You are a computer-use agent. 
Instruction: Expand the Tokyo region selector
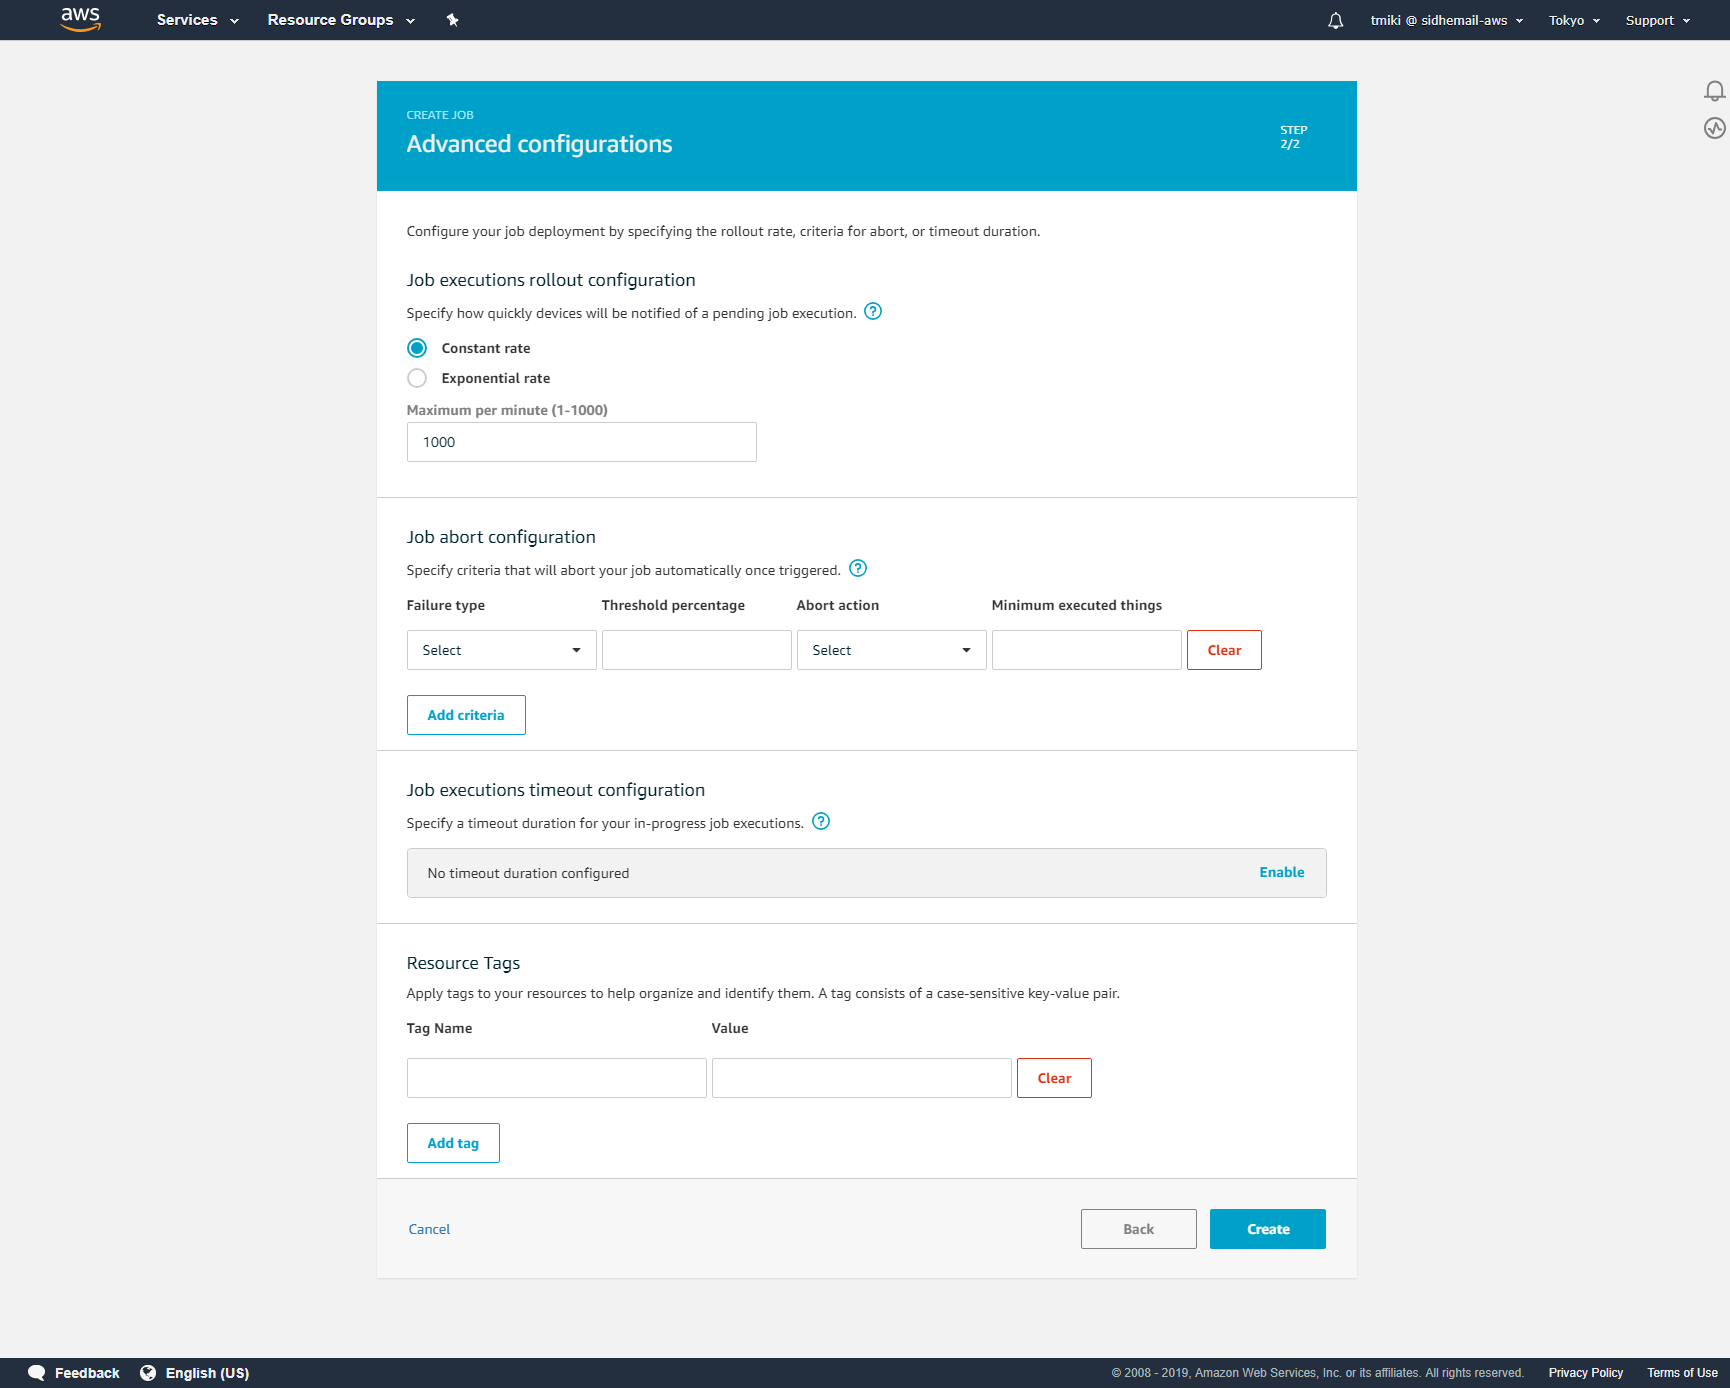(x=1574, y=20)
